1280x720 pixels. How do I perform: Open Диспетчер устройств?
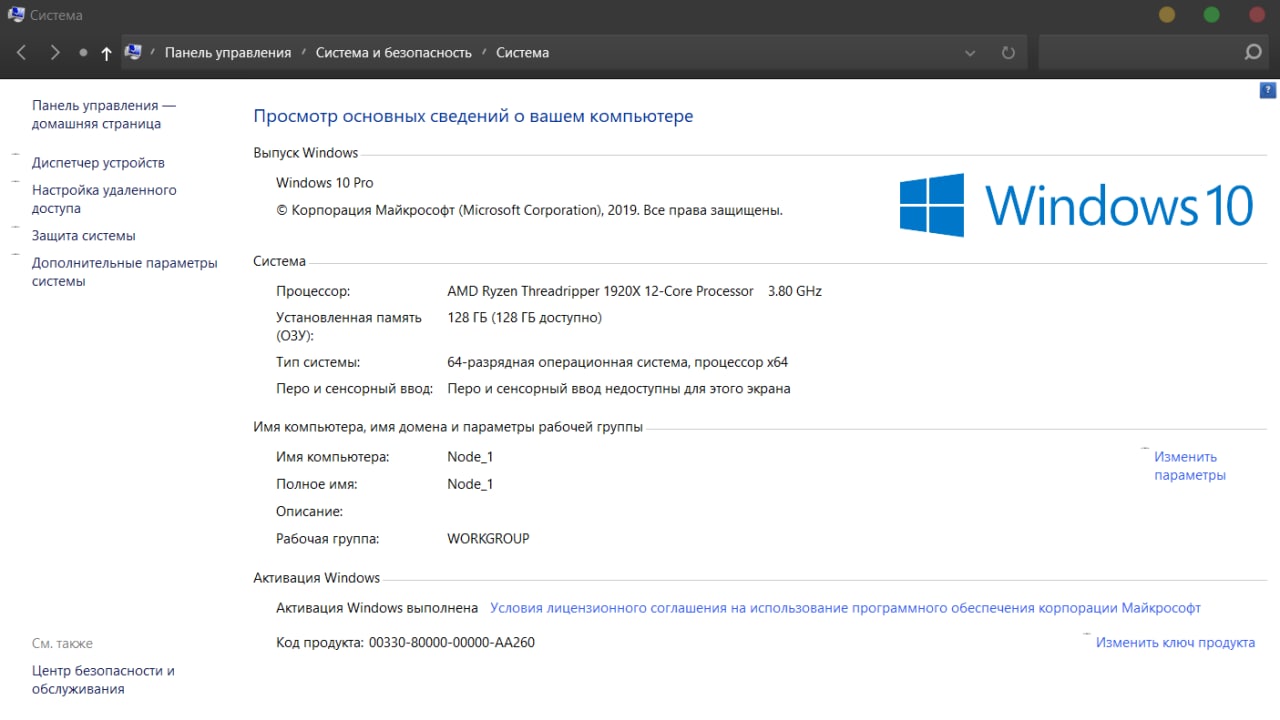click(98, 163)
